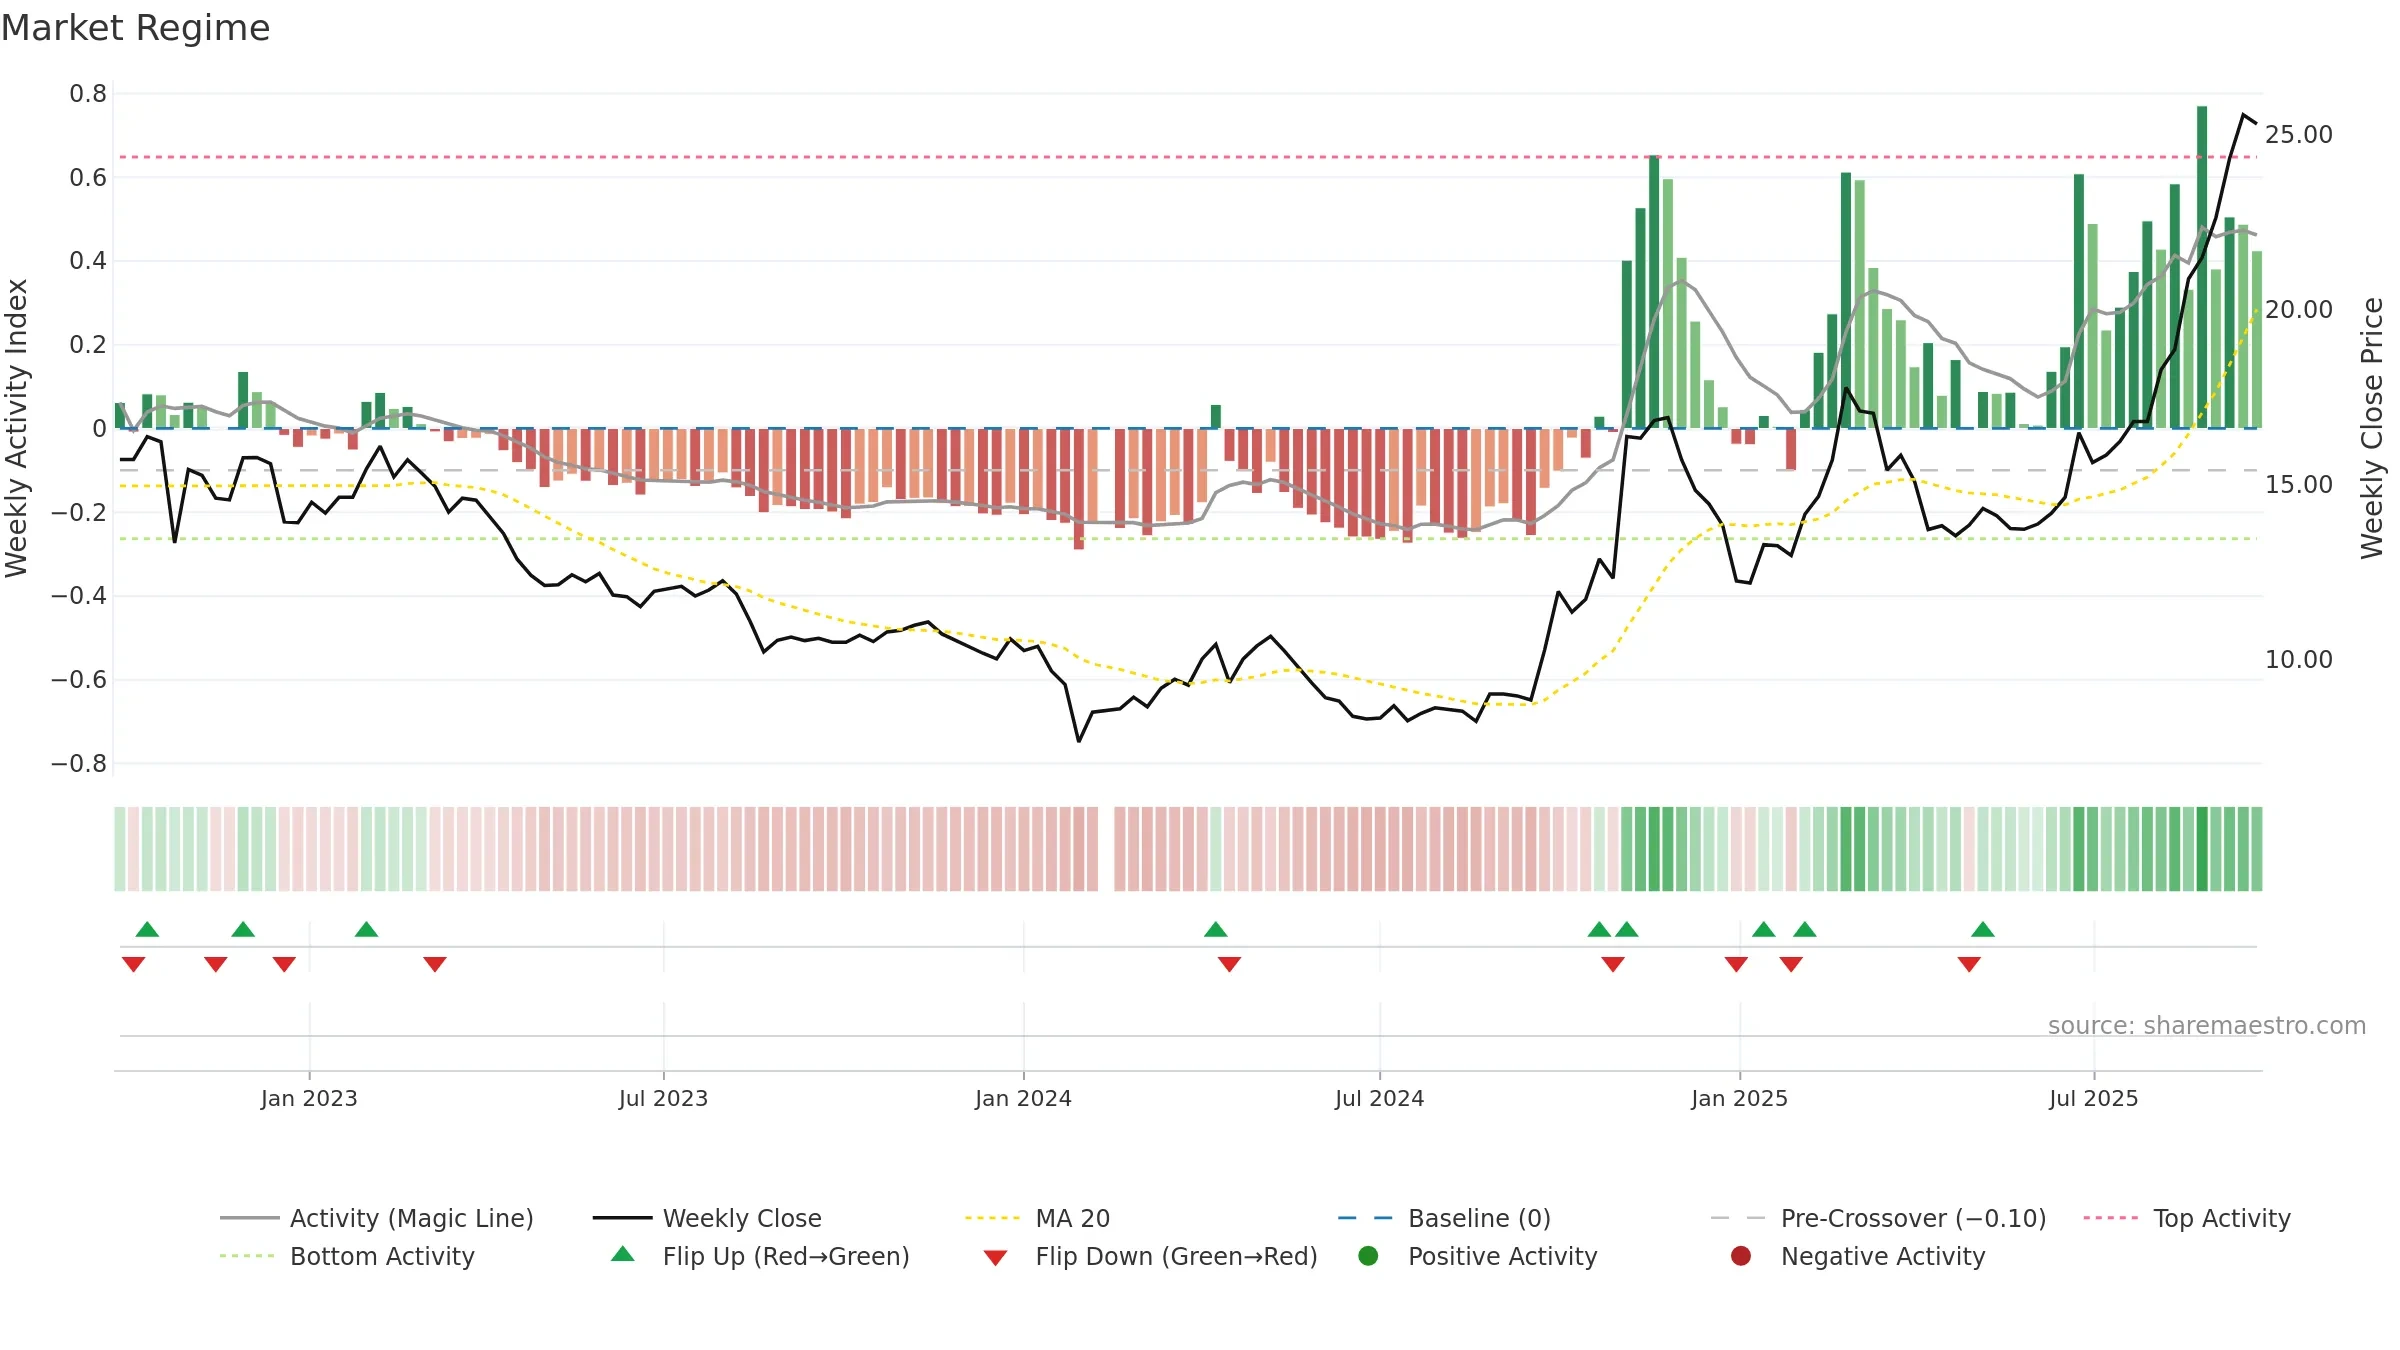Click the Jan 2025 axis label
Image resolution: width=2400 pixels, height=1350 pixels.
tap(1739, 1099)
